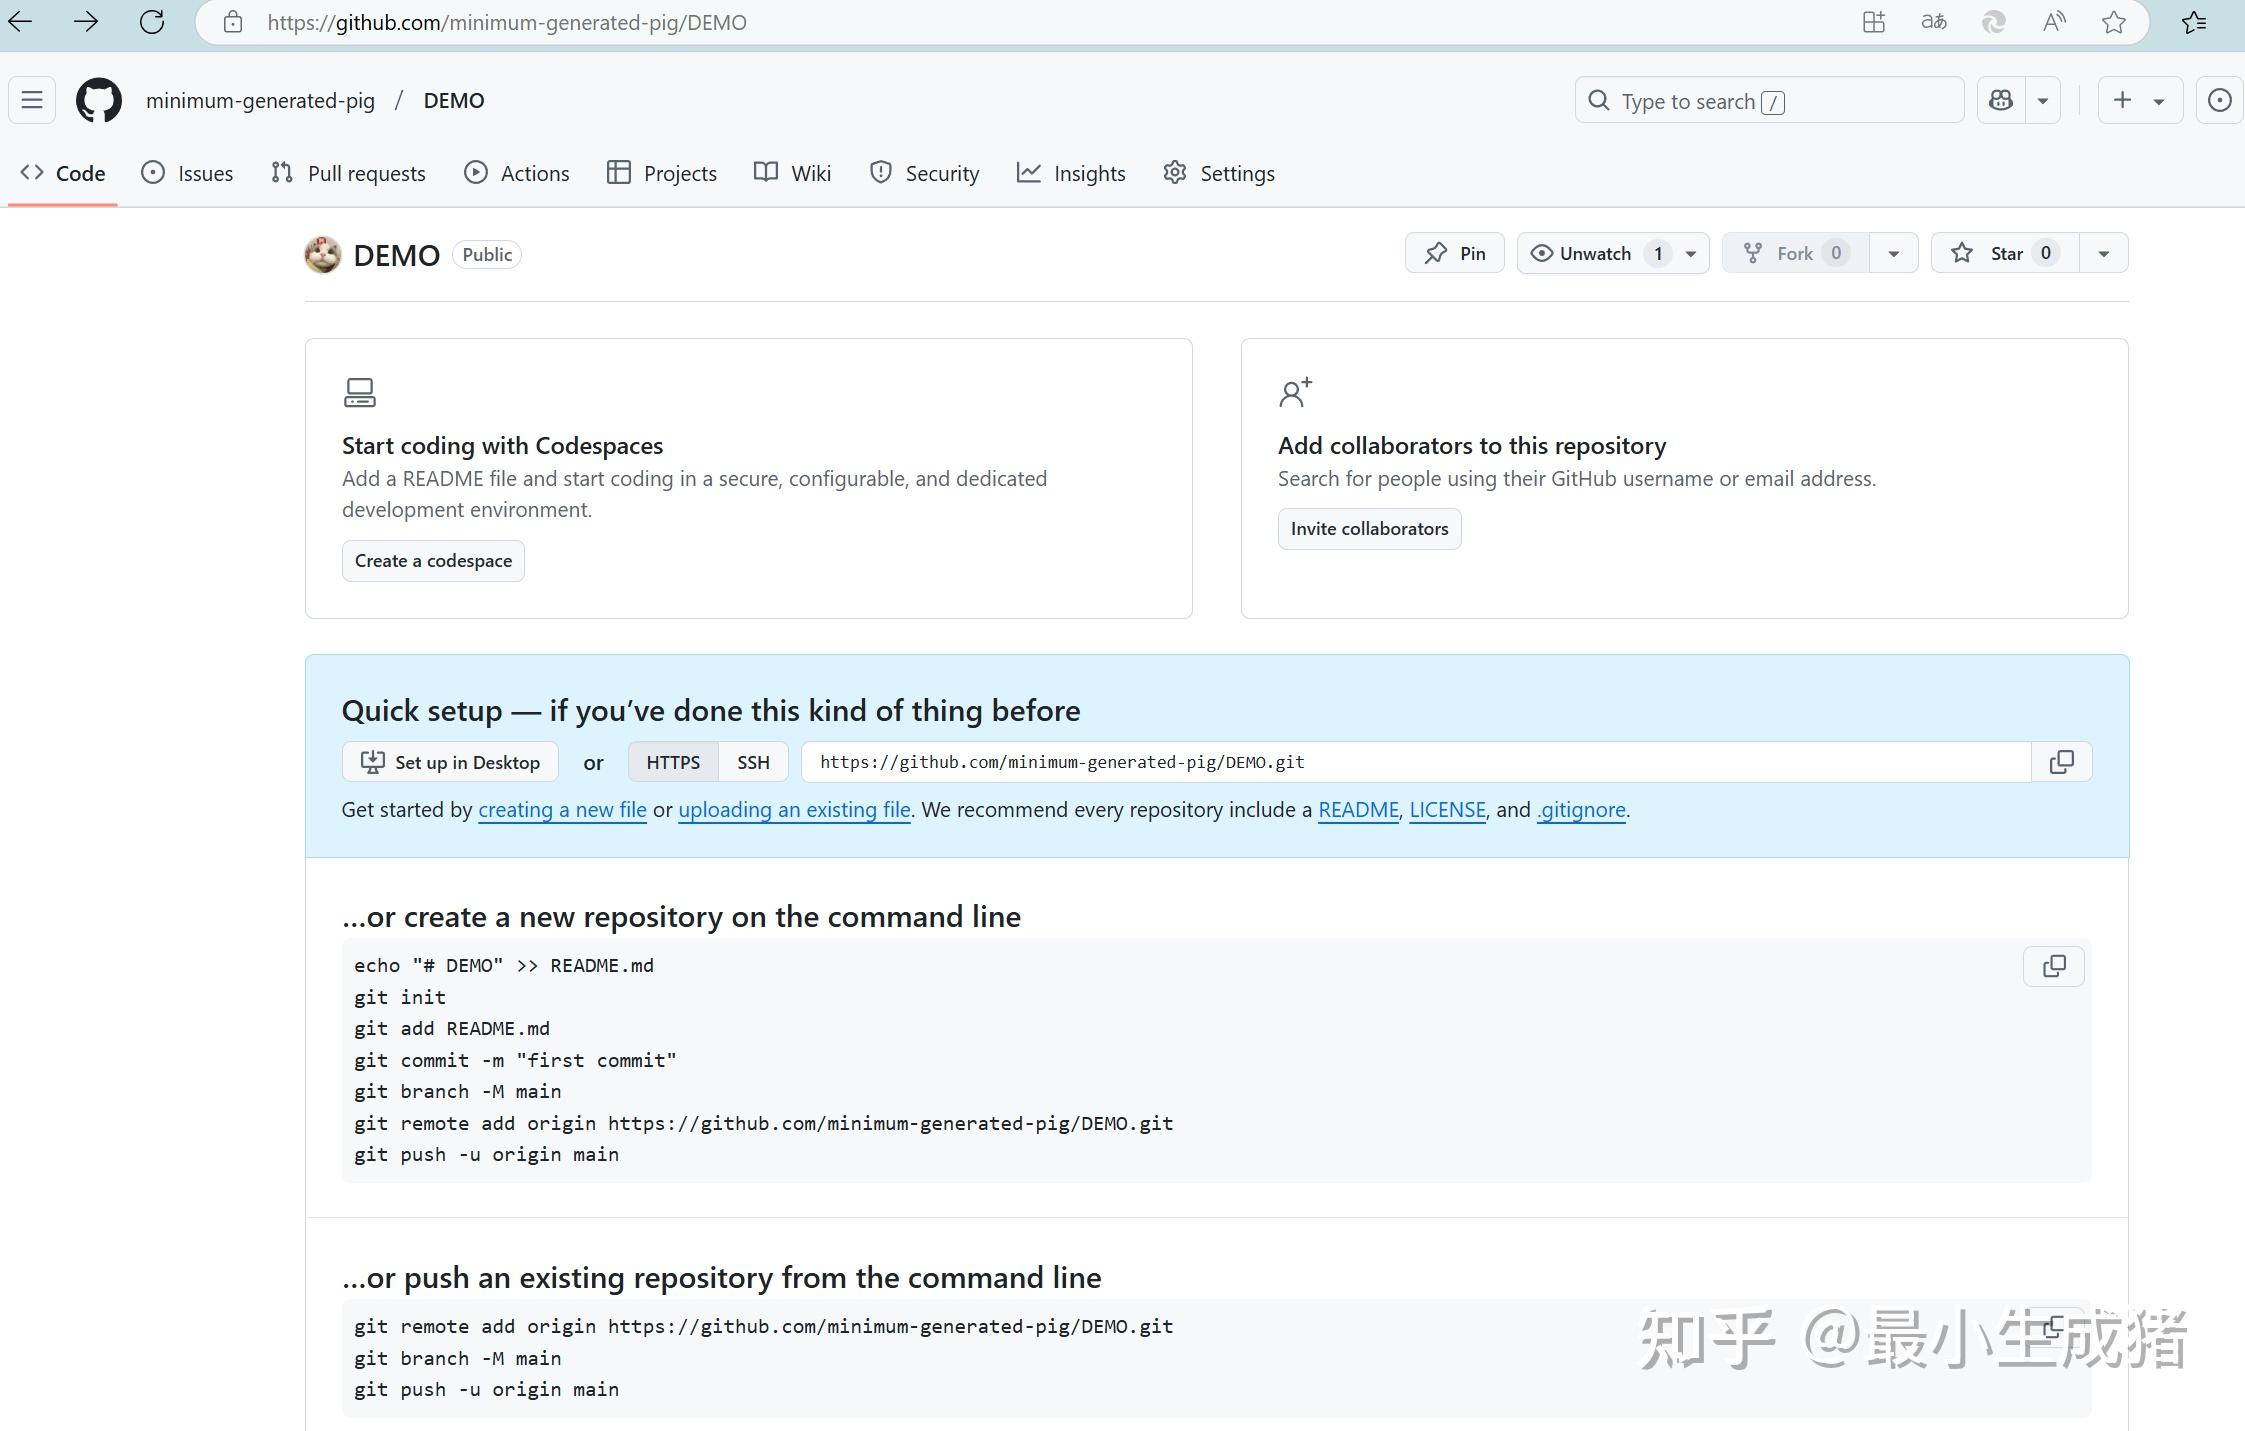Expand the Star options dropdown
The image size is (2245, 1431).
pos(2102,253)
